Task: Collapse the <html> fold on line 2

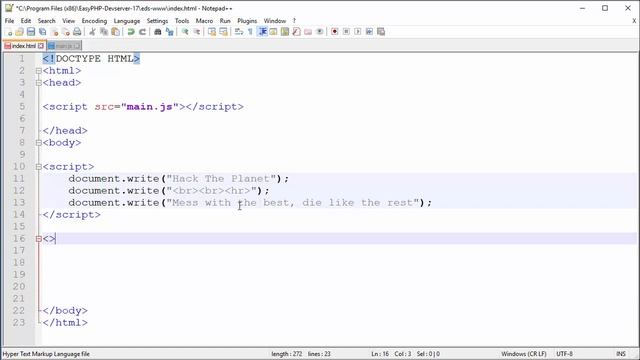Action: click(38, 71)
